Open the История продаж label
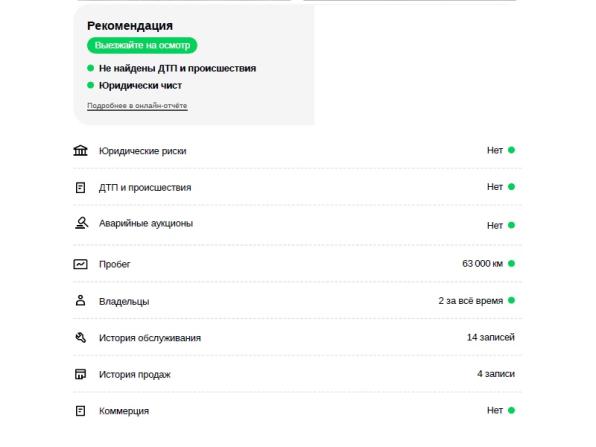 [135, 374]
